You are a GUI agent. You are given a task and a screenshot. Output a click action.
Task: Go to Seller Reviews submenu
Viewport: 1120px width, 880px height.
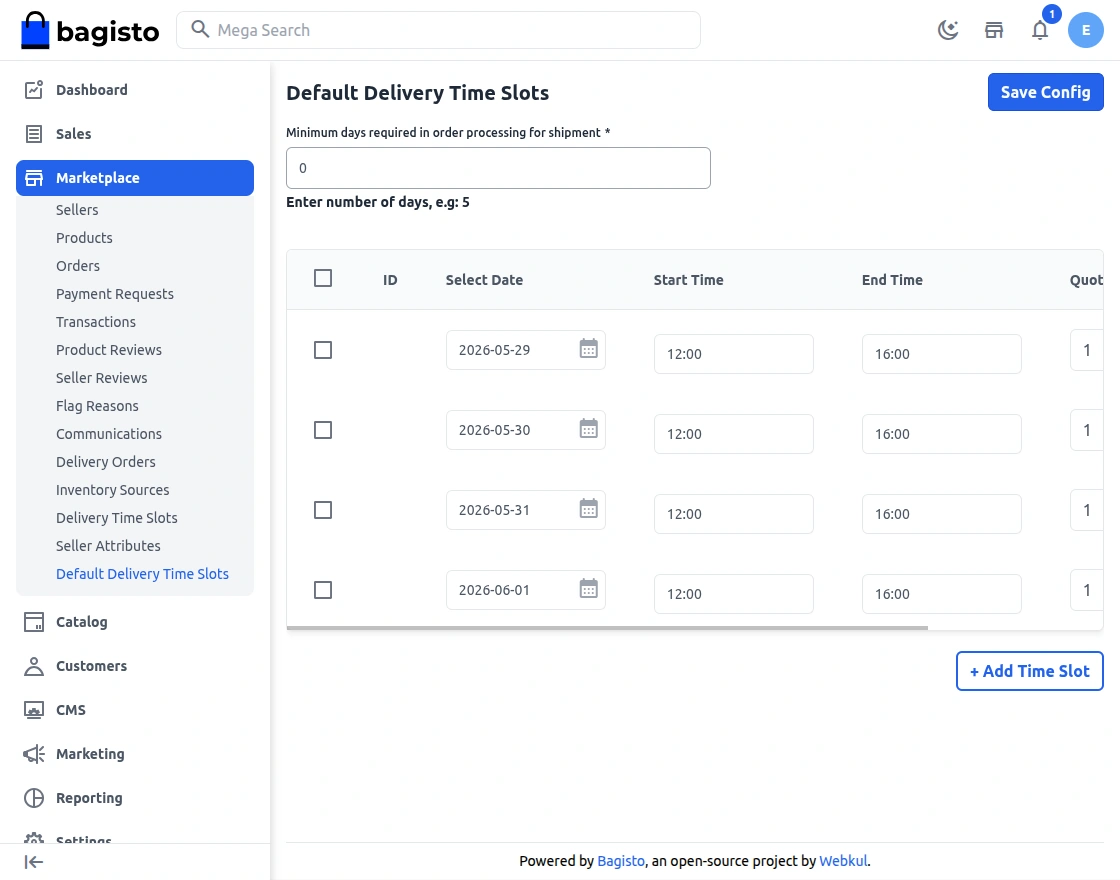tap(101, 377)
